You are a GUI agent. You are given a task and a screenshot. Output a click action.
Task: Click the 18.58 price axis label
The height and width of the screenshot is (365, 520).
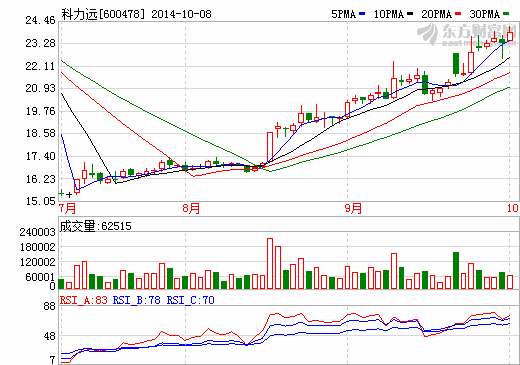pyautogui.click(x=40, y=133)
